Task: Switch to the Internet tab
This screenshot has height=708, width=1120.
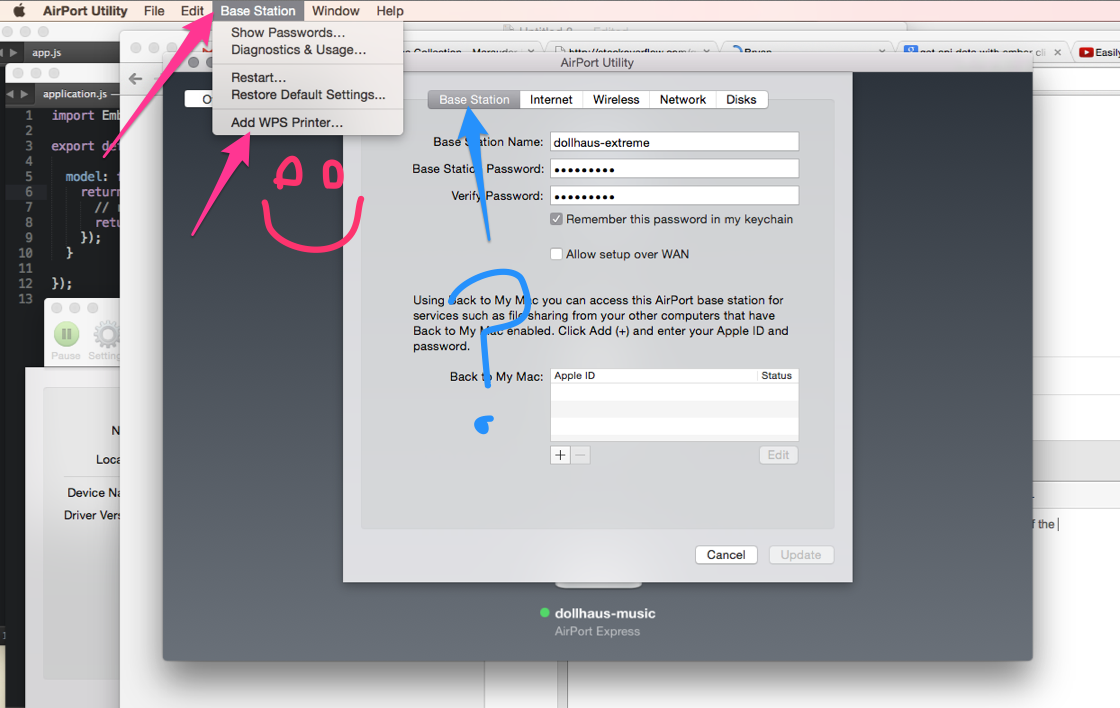Action: click(x=551, y=99)
